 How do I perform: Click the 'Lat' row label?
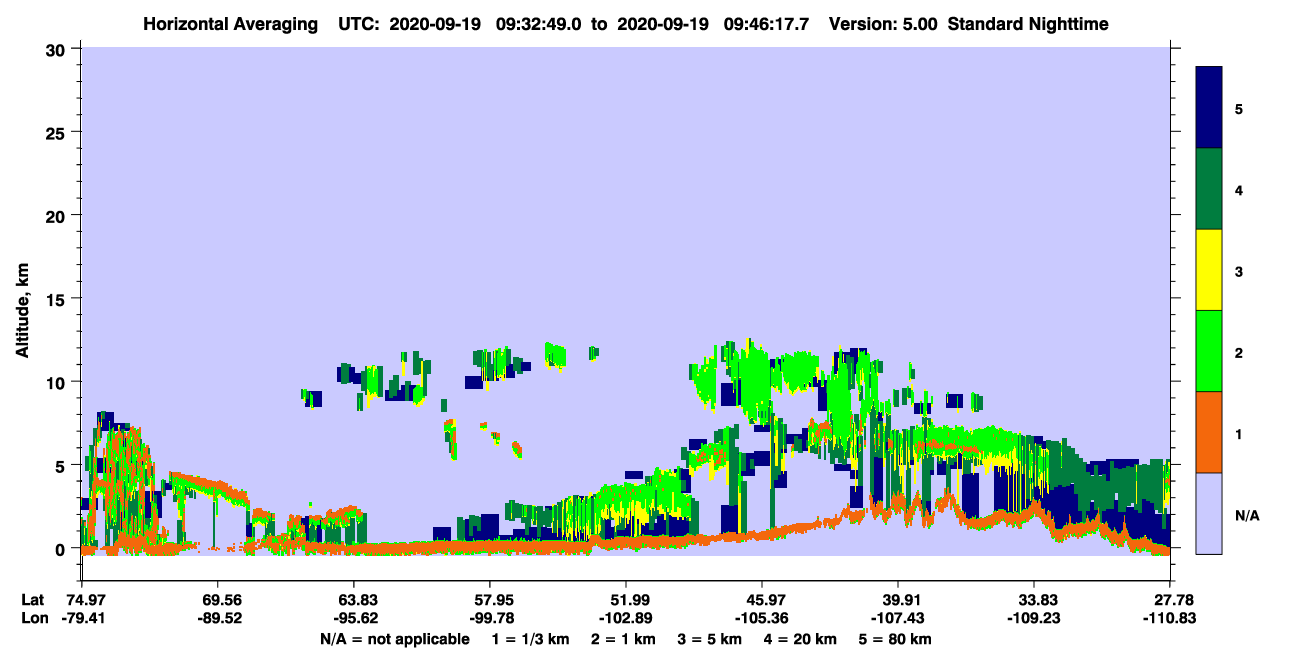click(34, 600)
